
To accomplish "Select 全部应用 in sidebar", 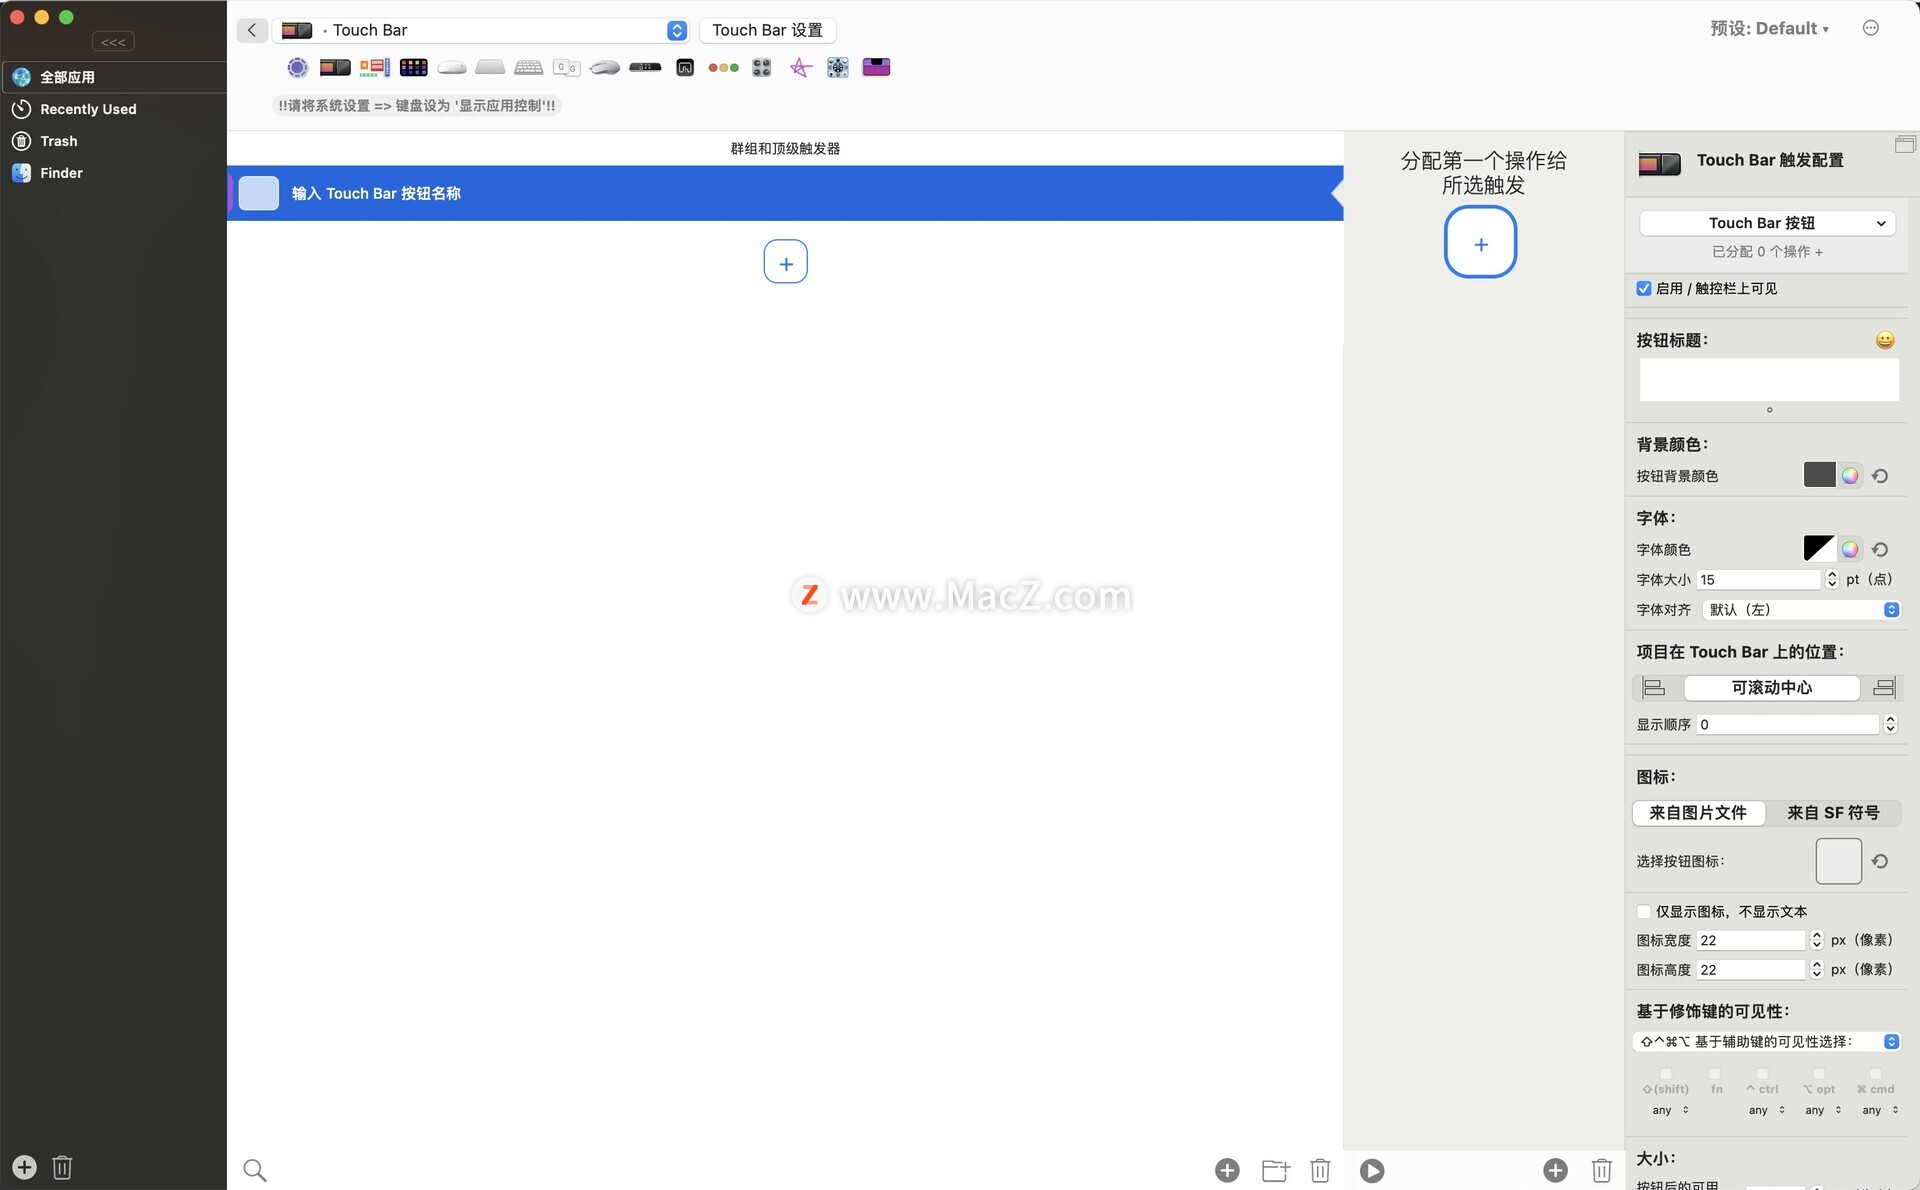I will pos(114,77).
